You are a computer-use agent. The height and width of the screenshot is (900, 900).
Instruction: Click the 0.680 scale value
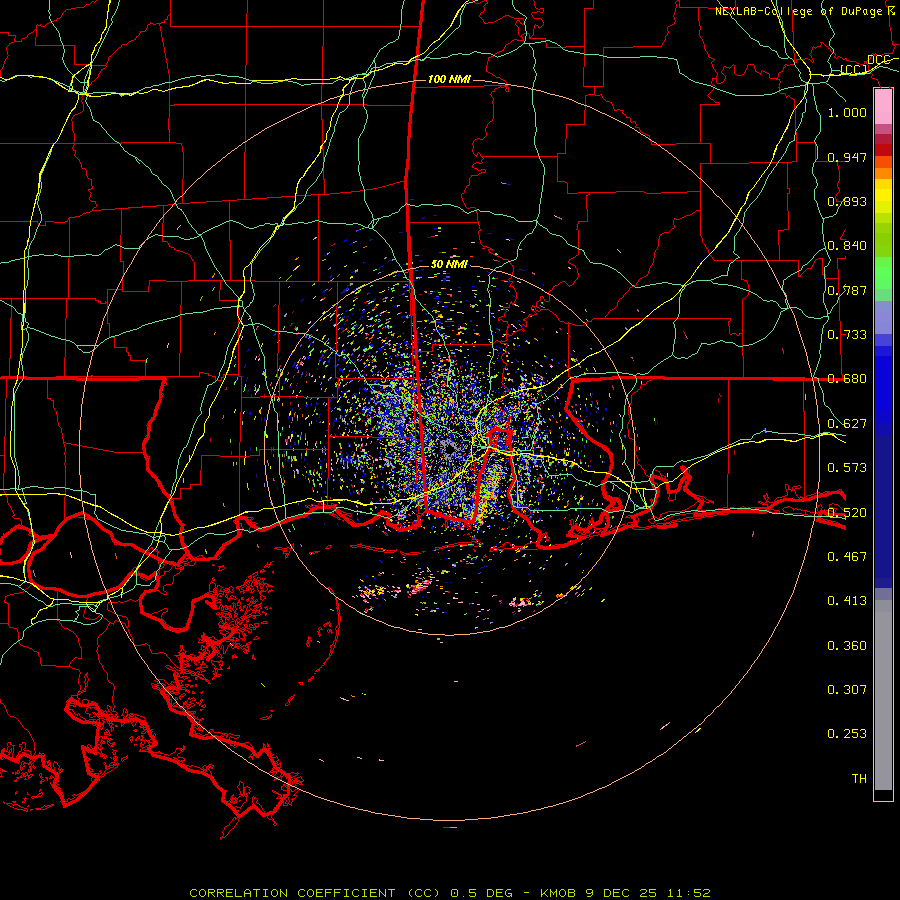[847, 379]
